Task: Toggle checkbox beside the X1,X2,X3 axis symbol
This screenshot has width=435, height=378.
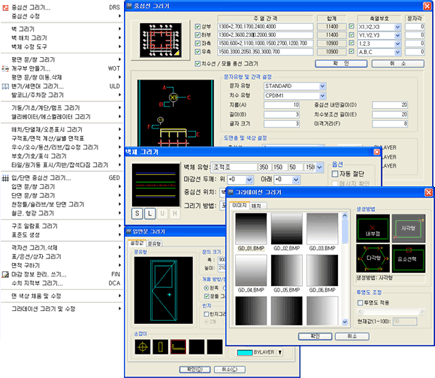Action: [351, 26]
